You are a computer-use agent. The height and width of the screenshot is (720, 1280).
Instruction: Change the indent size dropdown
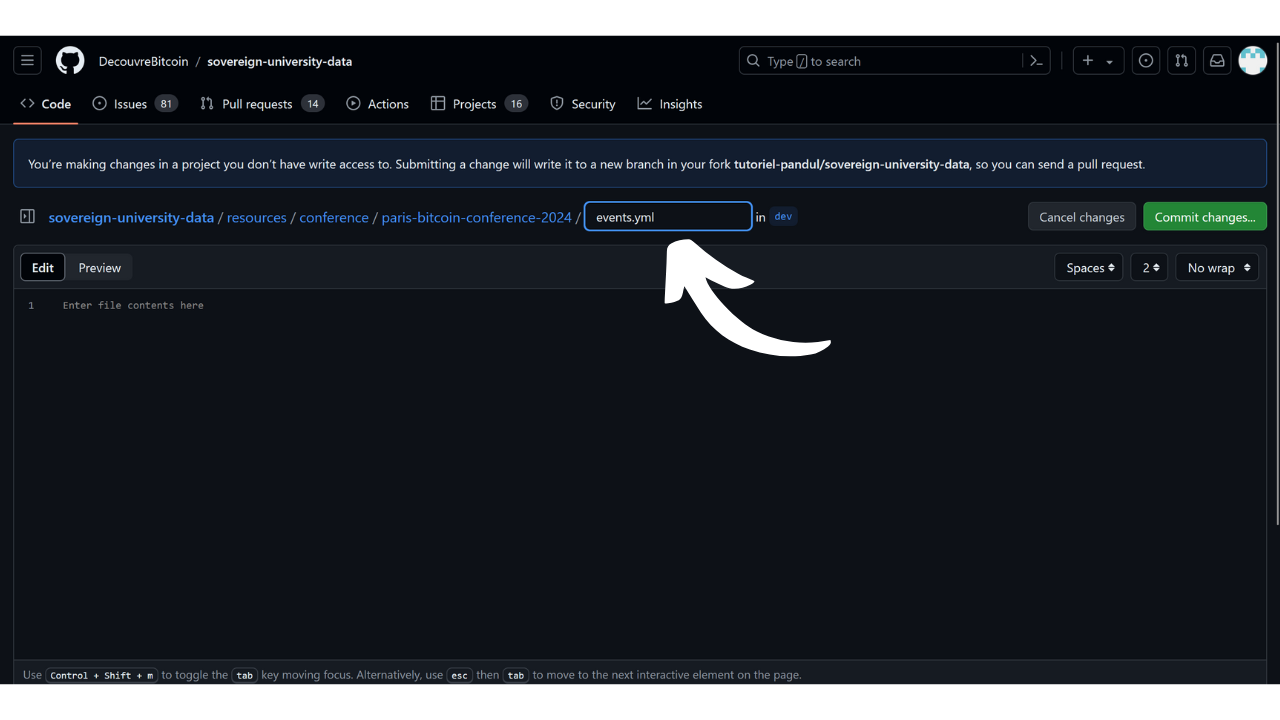click(1149, 268)
